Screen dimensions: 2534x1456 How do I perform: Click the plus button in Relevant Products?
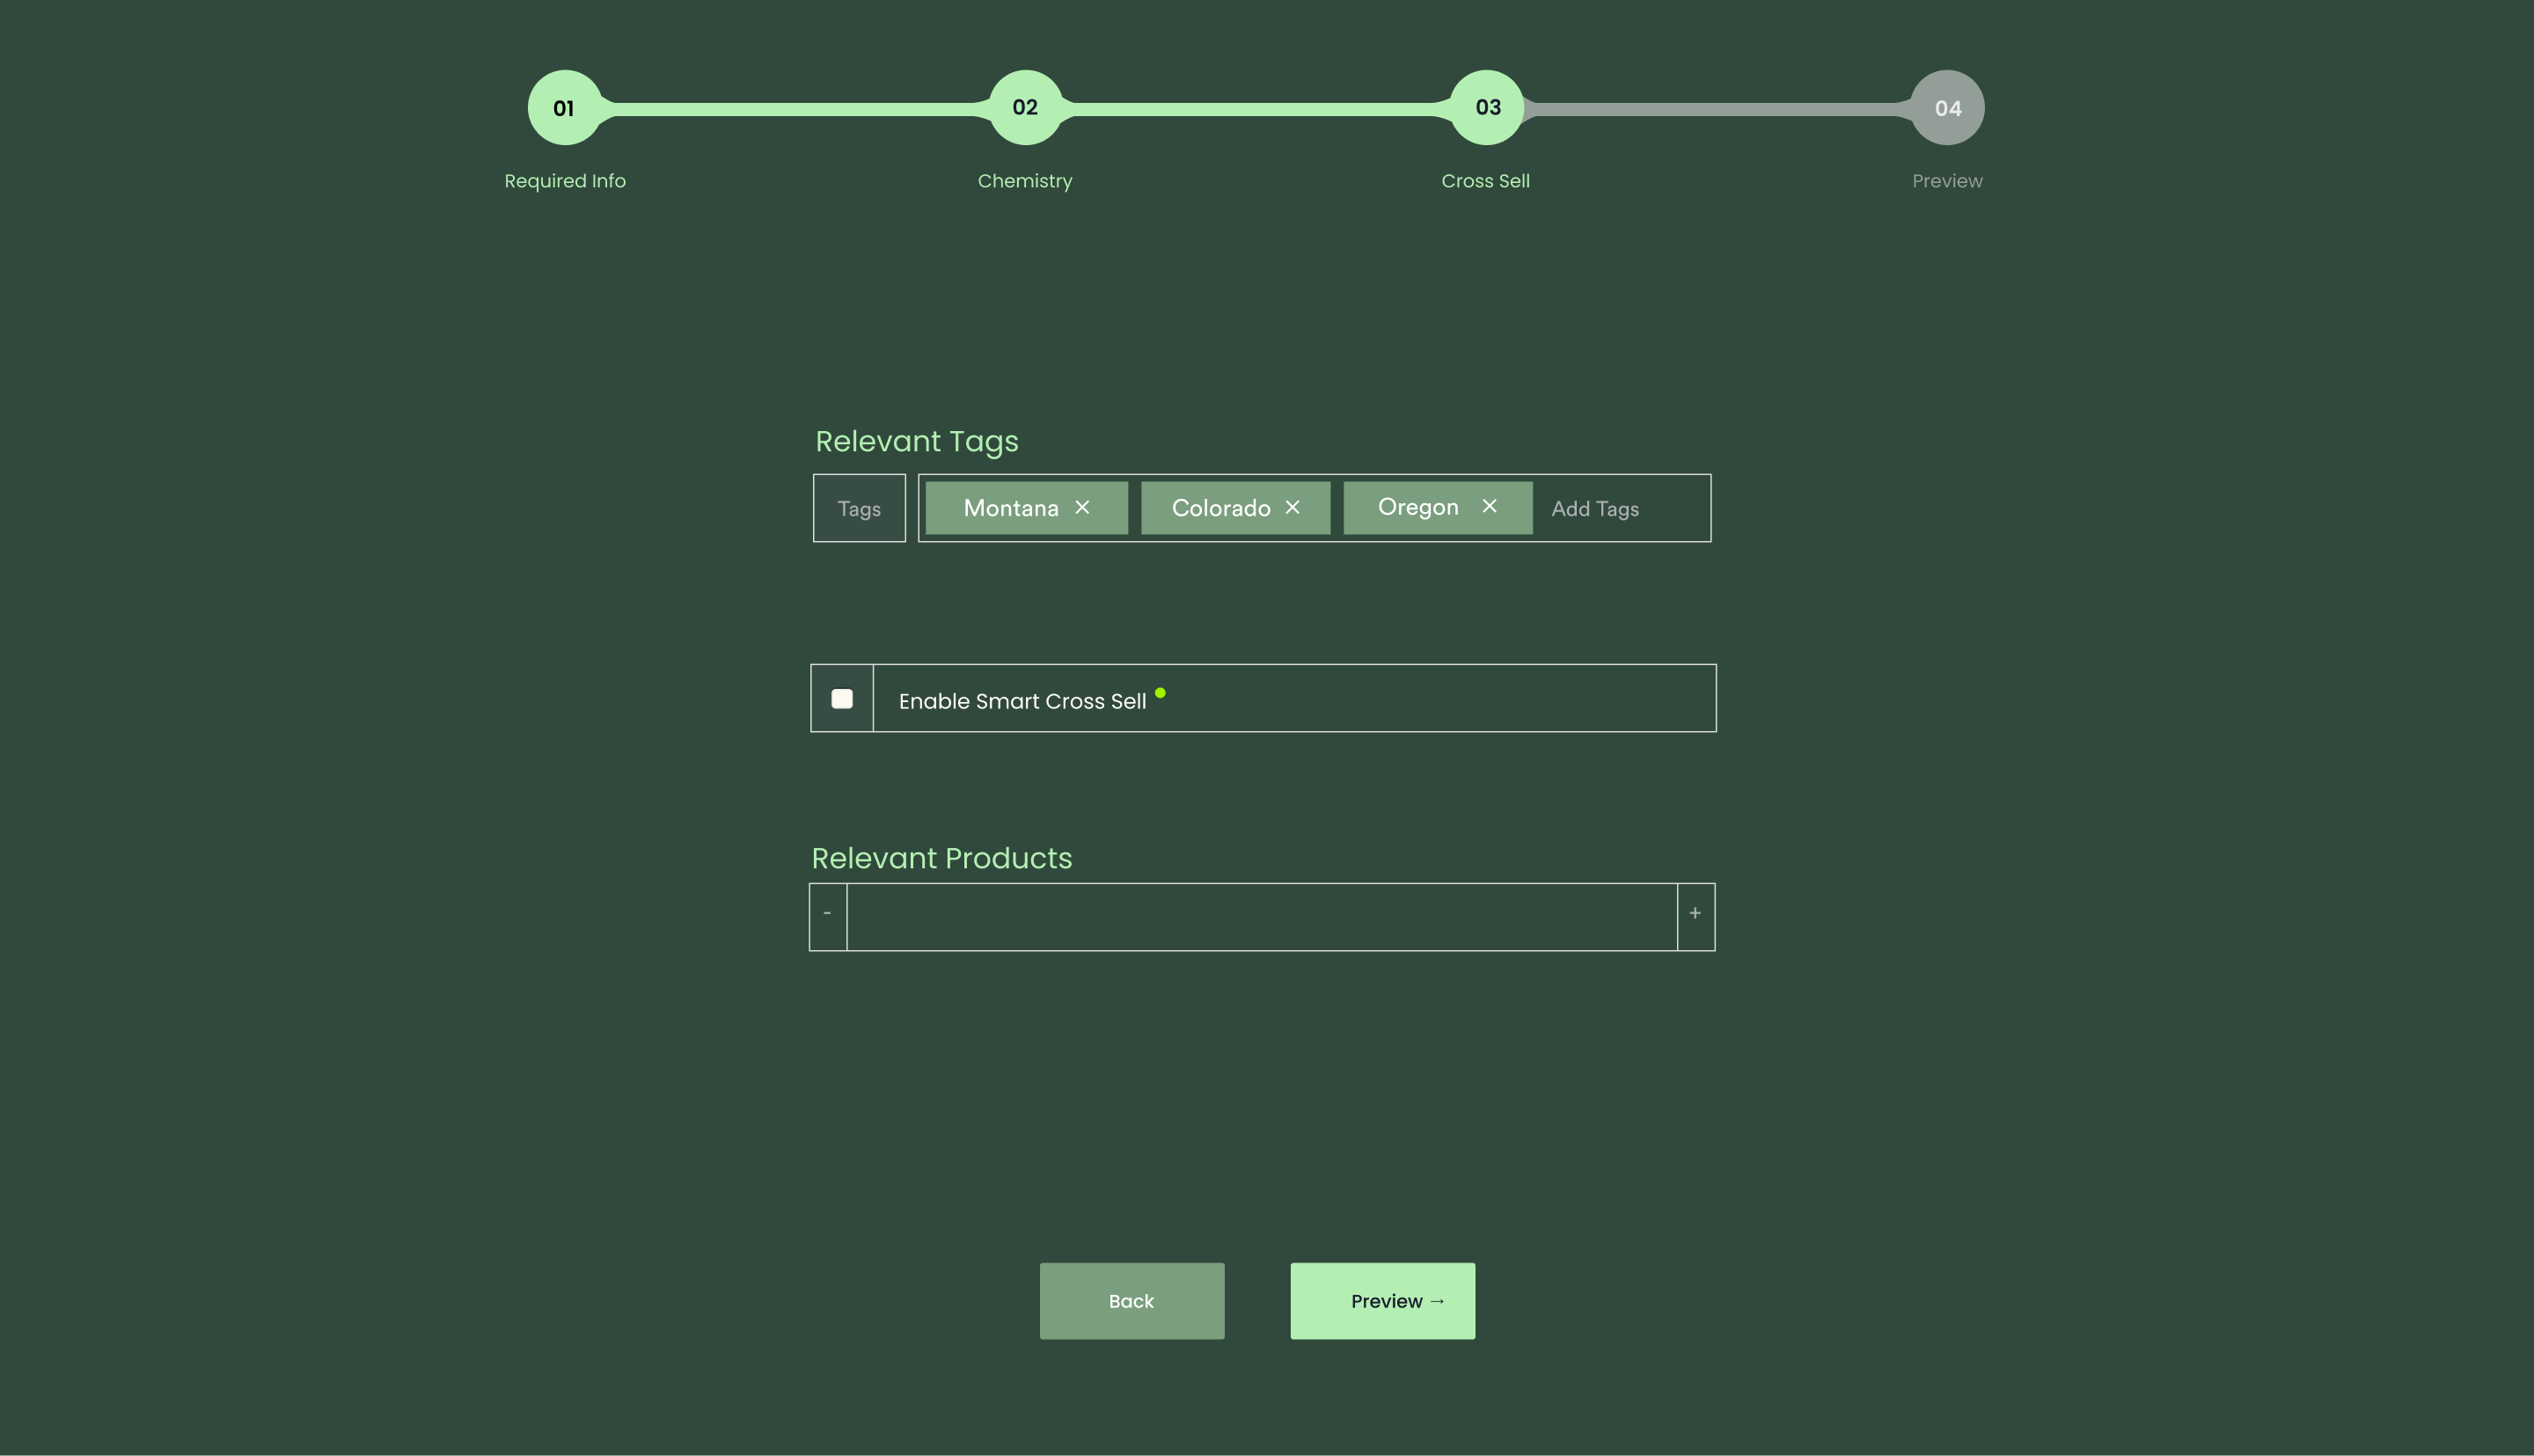[x=1695, y=915]
